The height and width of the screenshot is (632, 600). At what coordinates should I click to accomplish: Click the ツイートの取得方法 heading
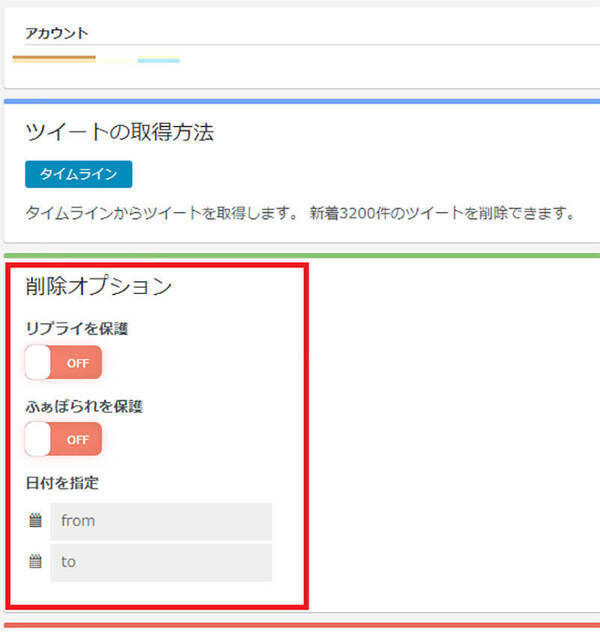[x=119, y=132]
